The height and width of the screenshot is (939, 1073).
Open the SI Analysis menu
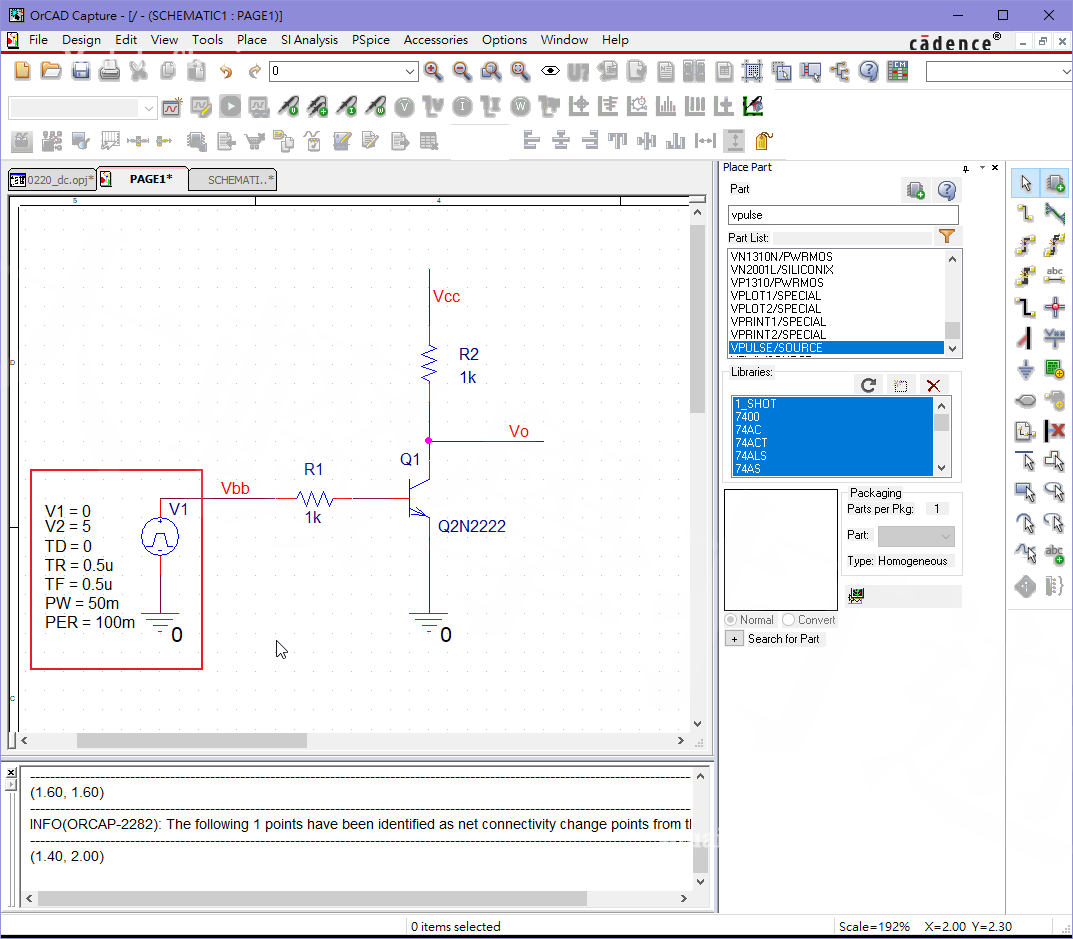point(309,40)
